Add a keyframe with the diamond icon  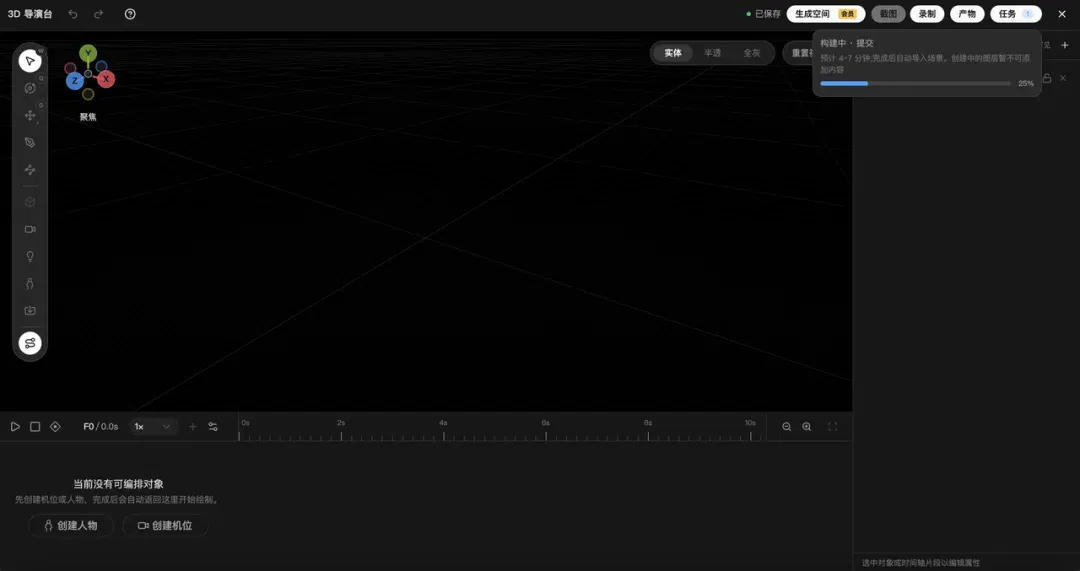click(55, 427)
